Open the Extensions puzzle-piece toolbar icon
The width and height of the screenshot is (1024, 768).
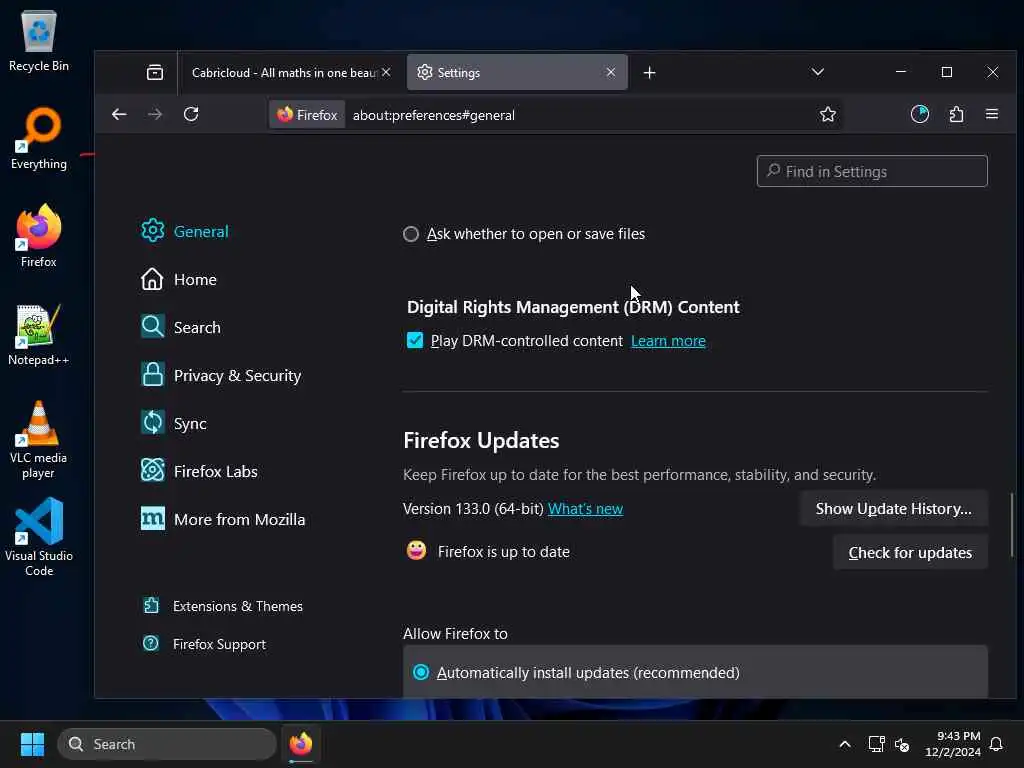pos(956,114)
